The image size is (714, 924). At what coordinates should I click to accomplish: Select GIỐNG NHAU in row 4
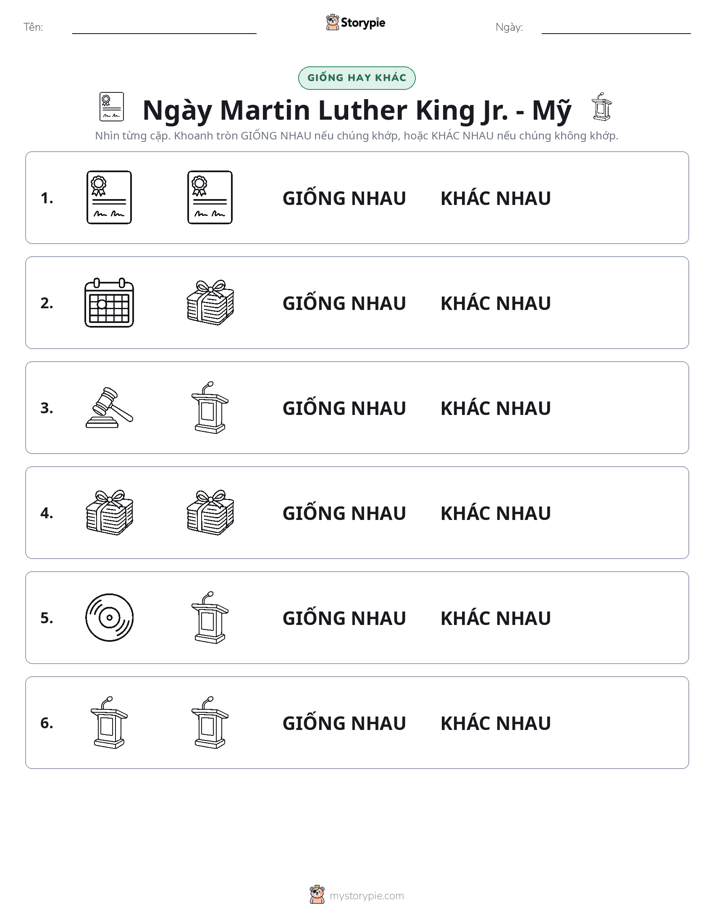click(x=344, y=513)
